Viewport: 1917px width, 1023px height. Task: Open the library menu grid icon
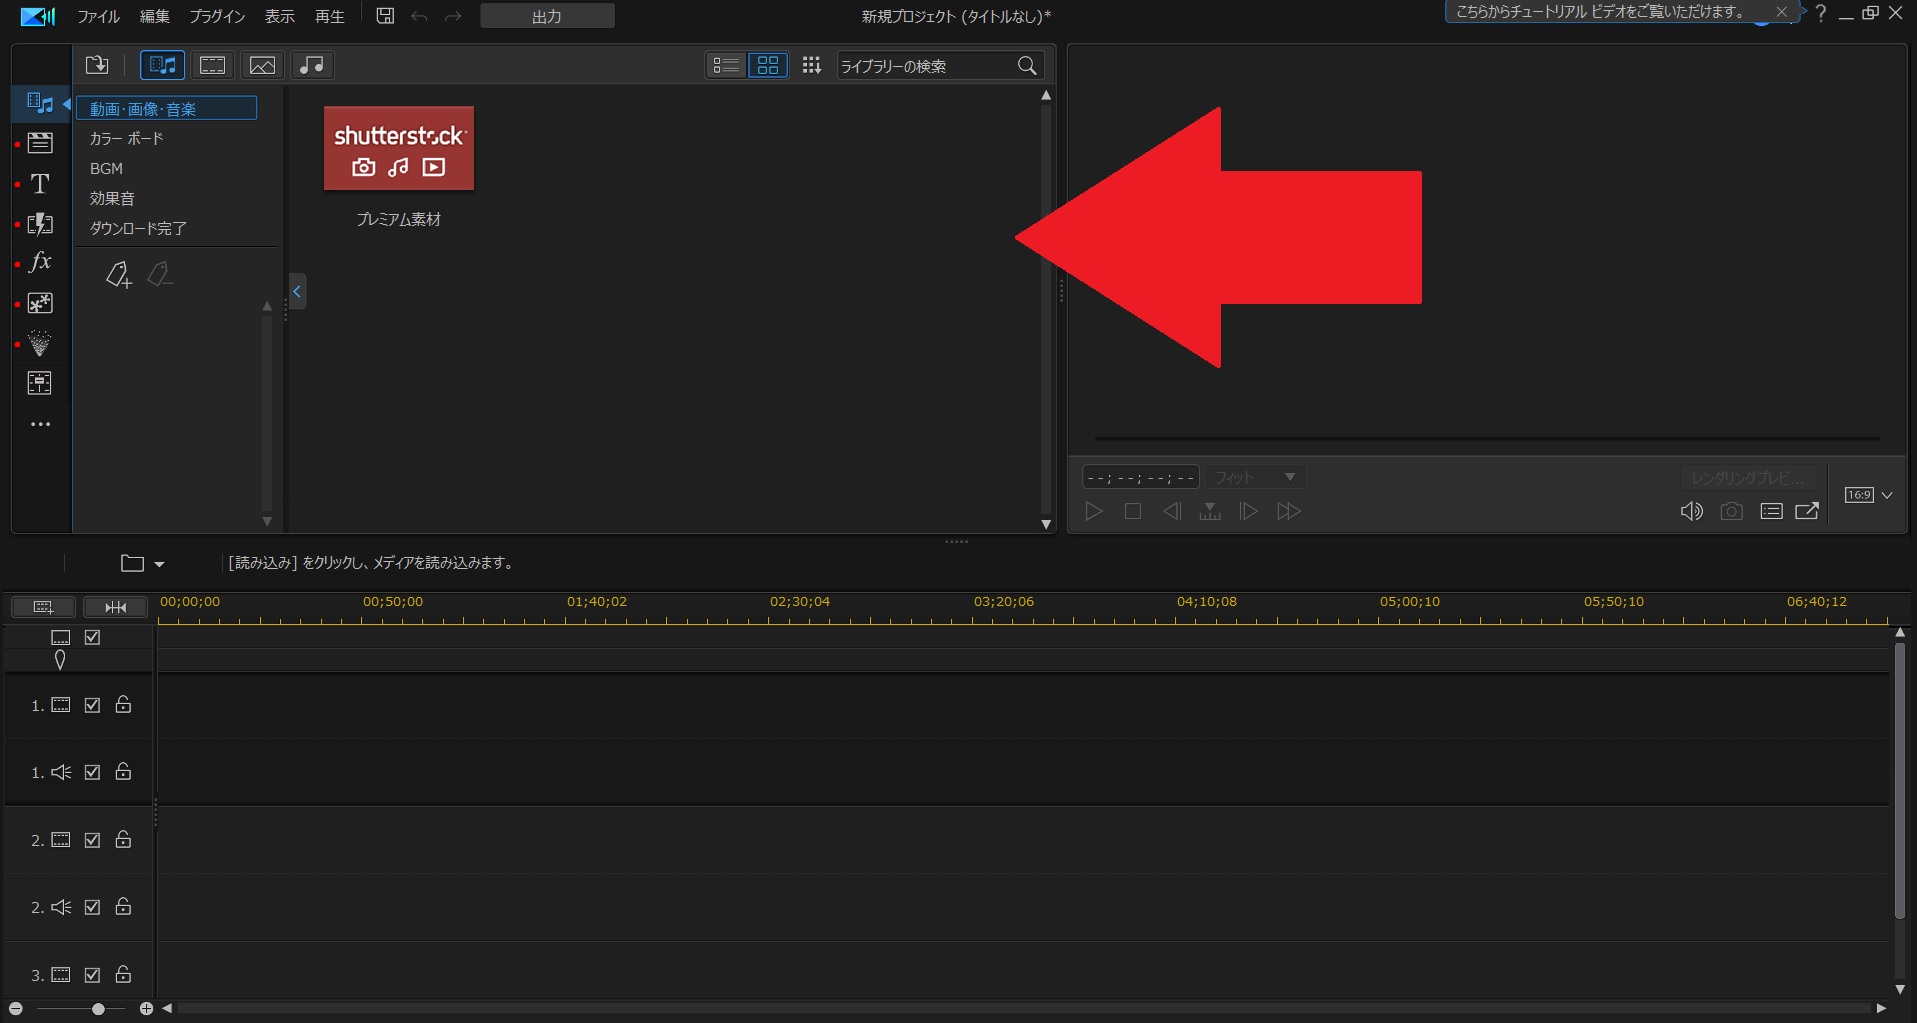click(x=811, y=65)
